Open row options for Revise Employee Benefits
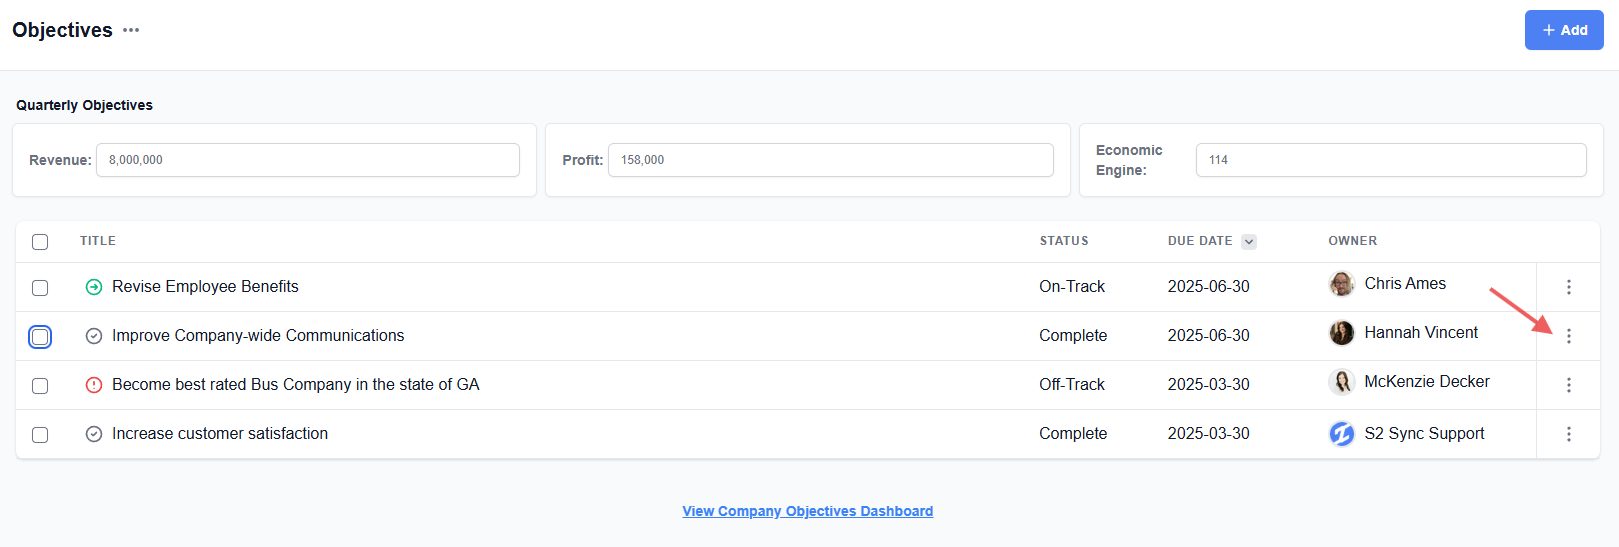This screenshot has width=1619, height=547. click(1568, 287)
